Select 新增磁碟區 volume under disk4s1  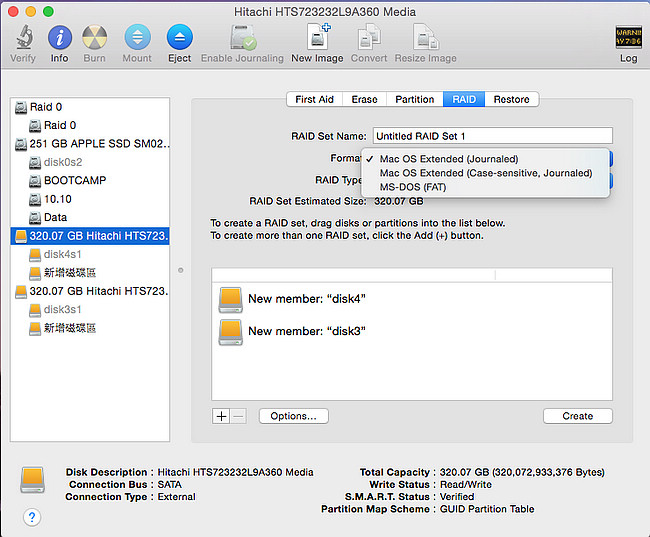point(90,272)
